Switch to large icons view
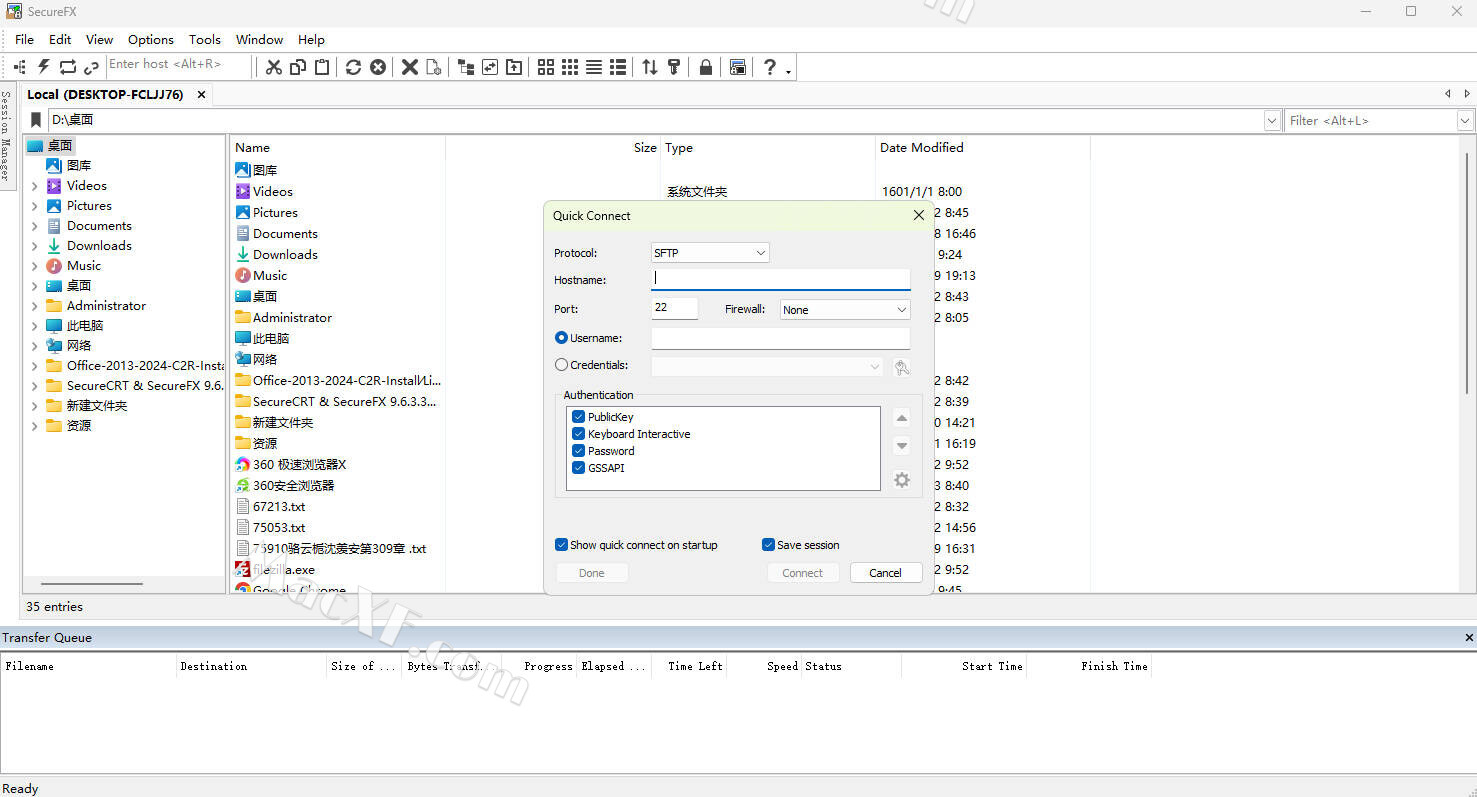Viewport: 1477px width, 797px height. pos(546,67)
